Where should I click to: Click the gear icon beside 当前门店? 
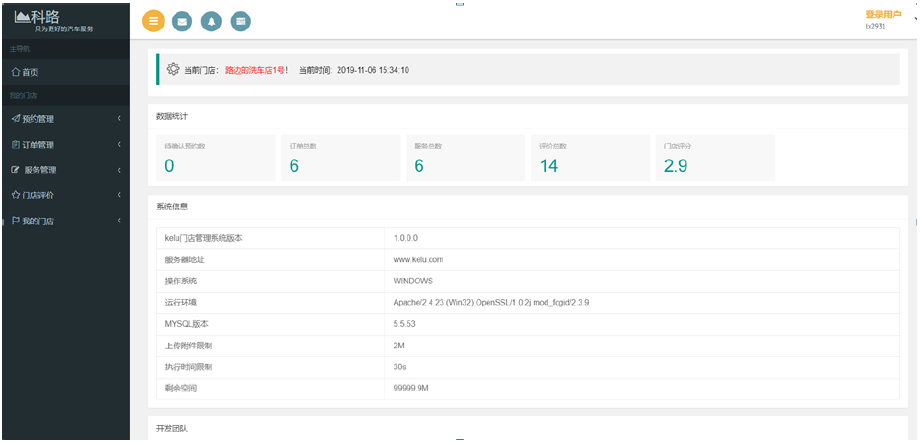pyautogui.click(x=173, y=70)
